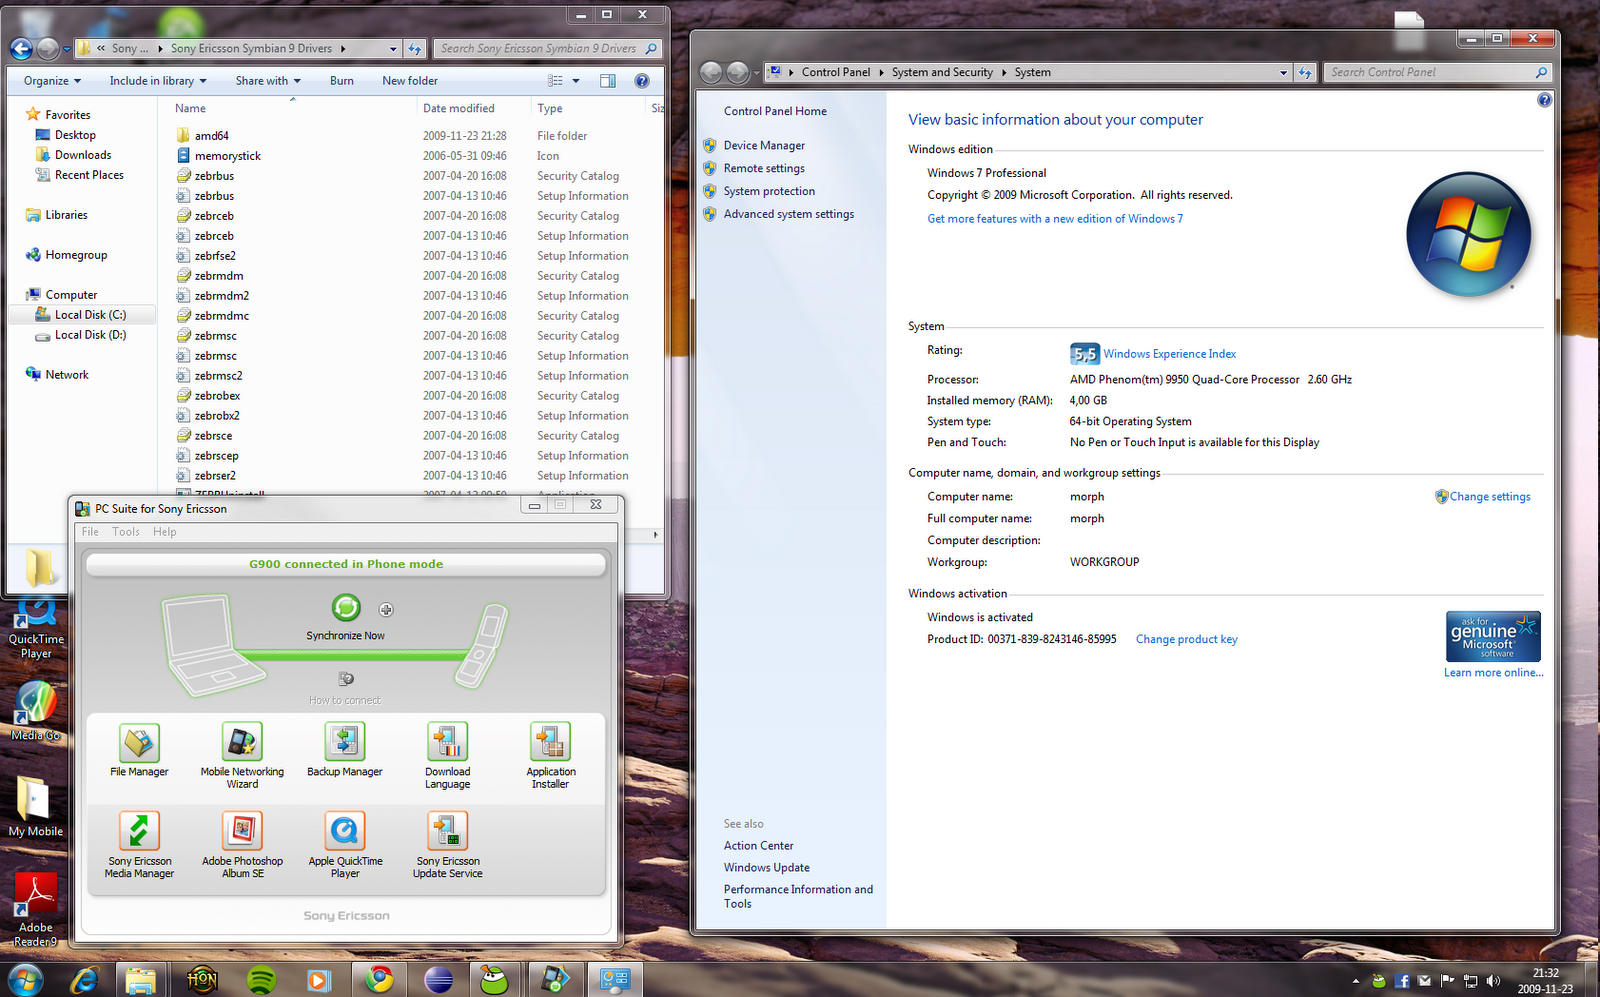
Task: Open Windows Update under See also
Action: (767, 868)
